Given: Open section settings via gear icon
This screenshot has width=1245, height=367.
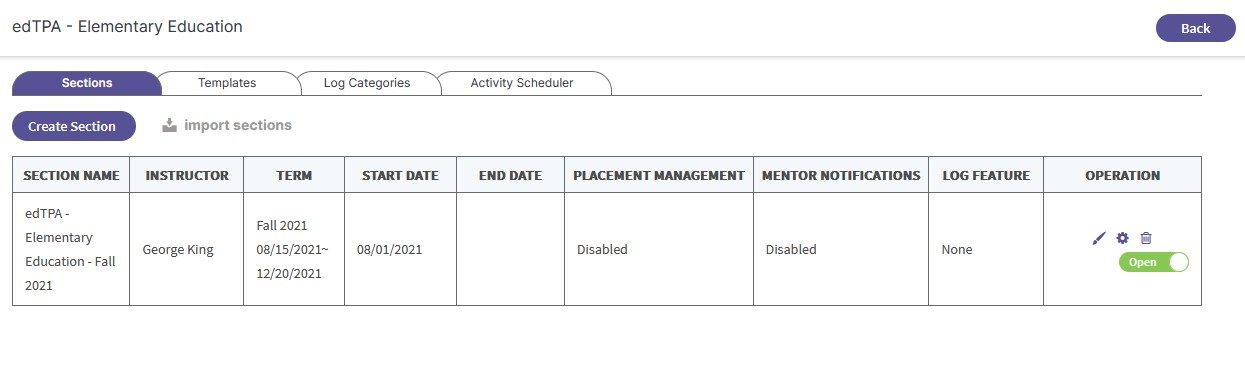Looking at the screenshot, I should [1122, 238].
